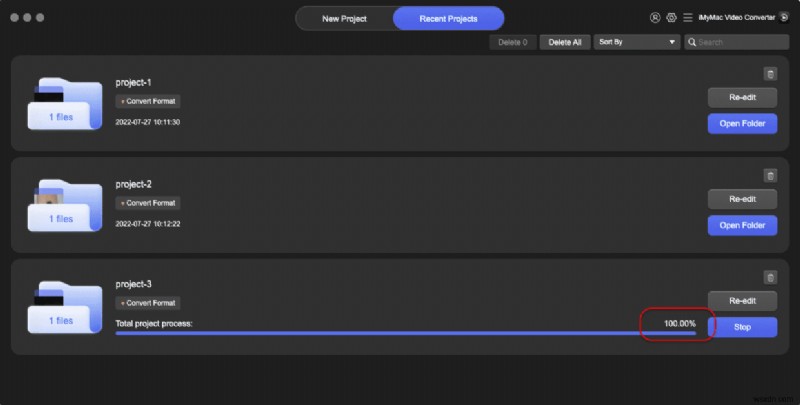Click the Total project process label
The width and height of the screenshot is (800, 405).
[x=154, y=323]
